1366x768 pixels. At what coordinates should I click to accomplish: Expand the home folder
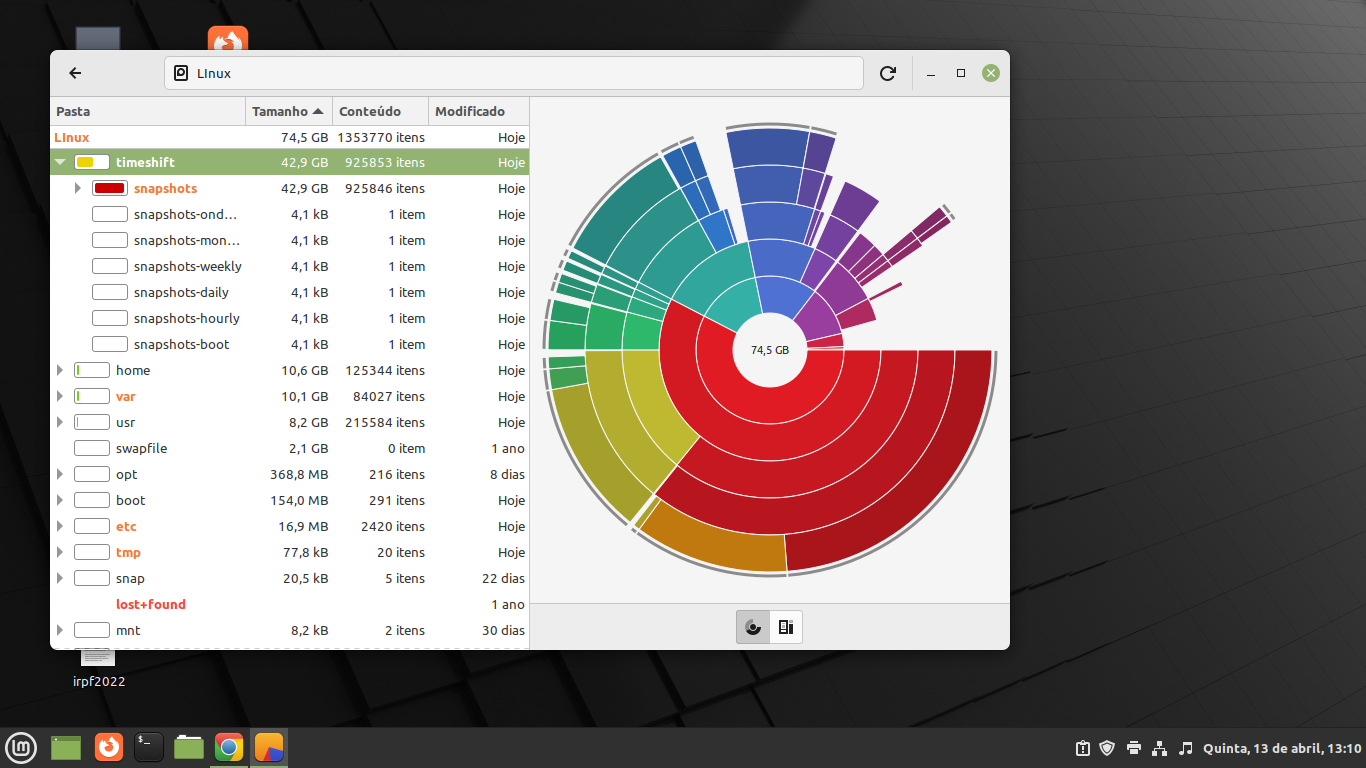click(60, 370)
